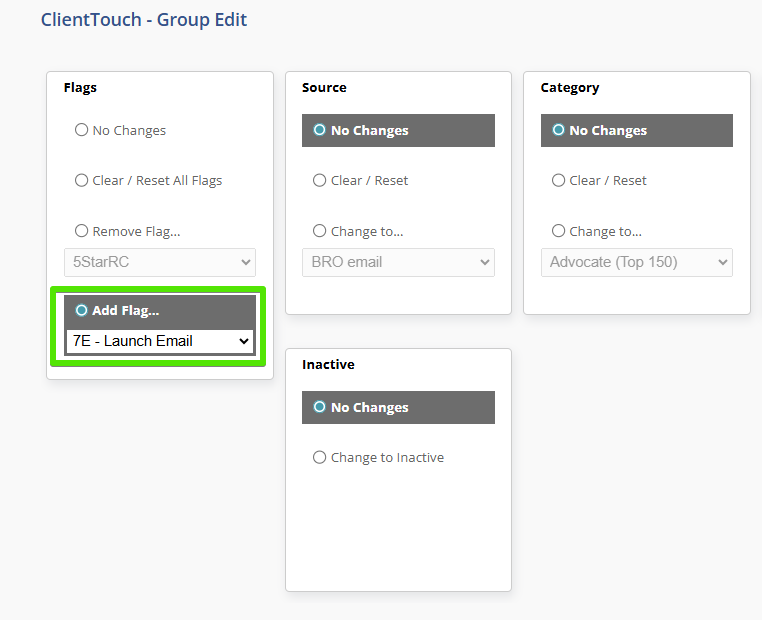Image resolution: width=762 pixels, height=620 pixels.
Task: Choose the Change to Inactive option
Action: [320, 458]
